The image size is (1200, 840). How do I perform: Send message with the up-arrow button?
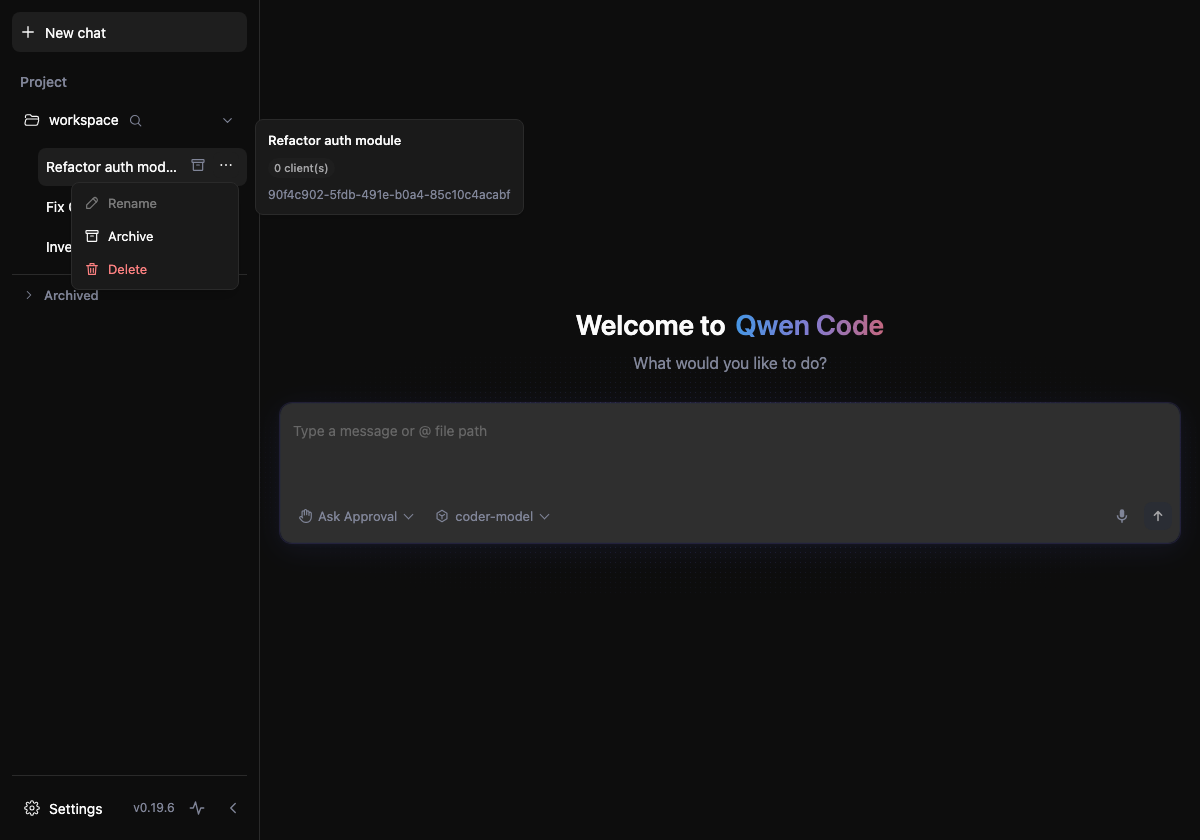click(x=1158, y=516)
